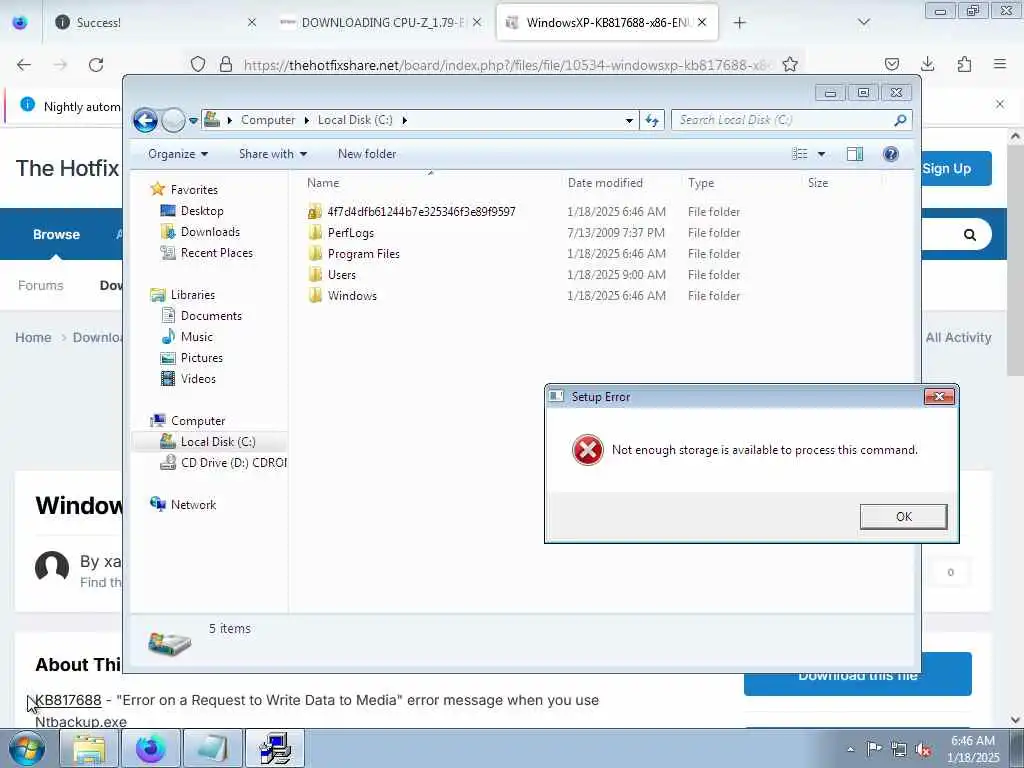Open Documents library
The image size is (1024, 768).
(211, 315)
